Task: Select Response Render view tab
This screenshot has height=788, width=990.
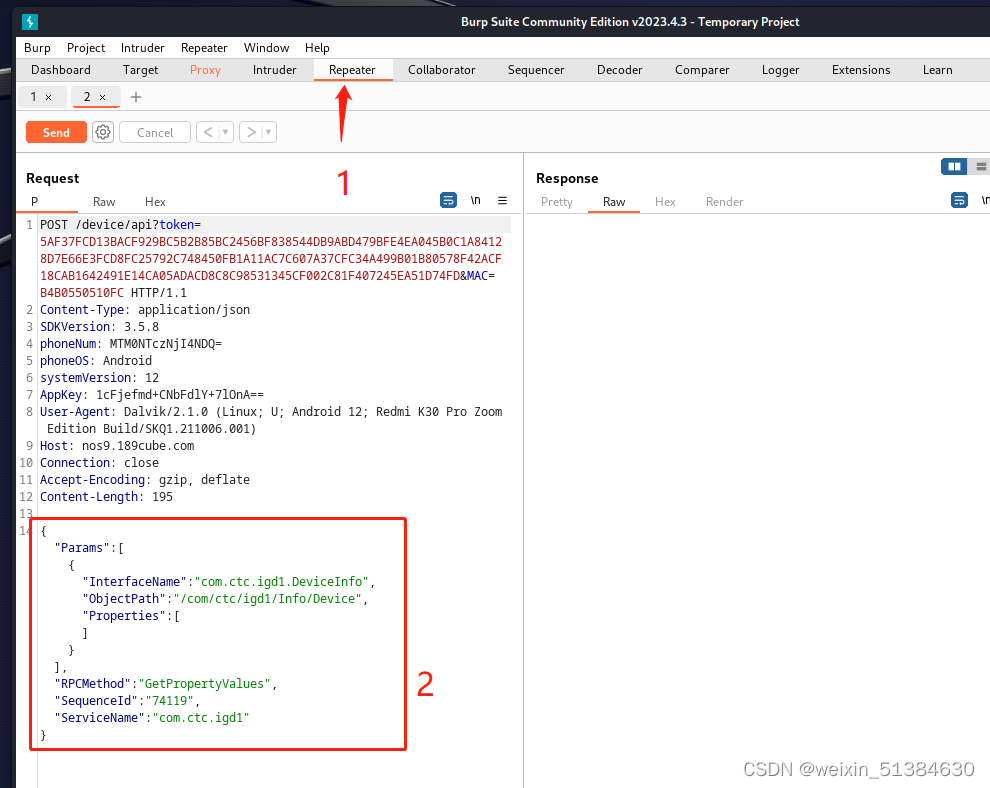Action: [x=724, y=201]
